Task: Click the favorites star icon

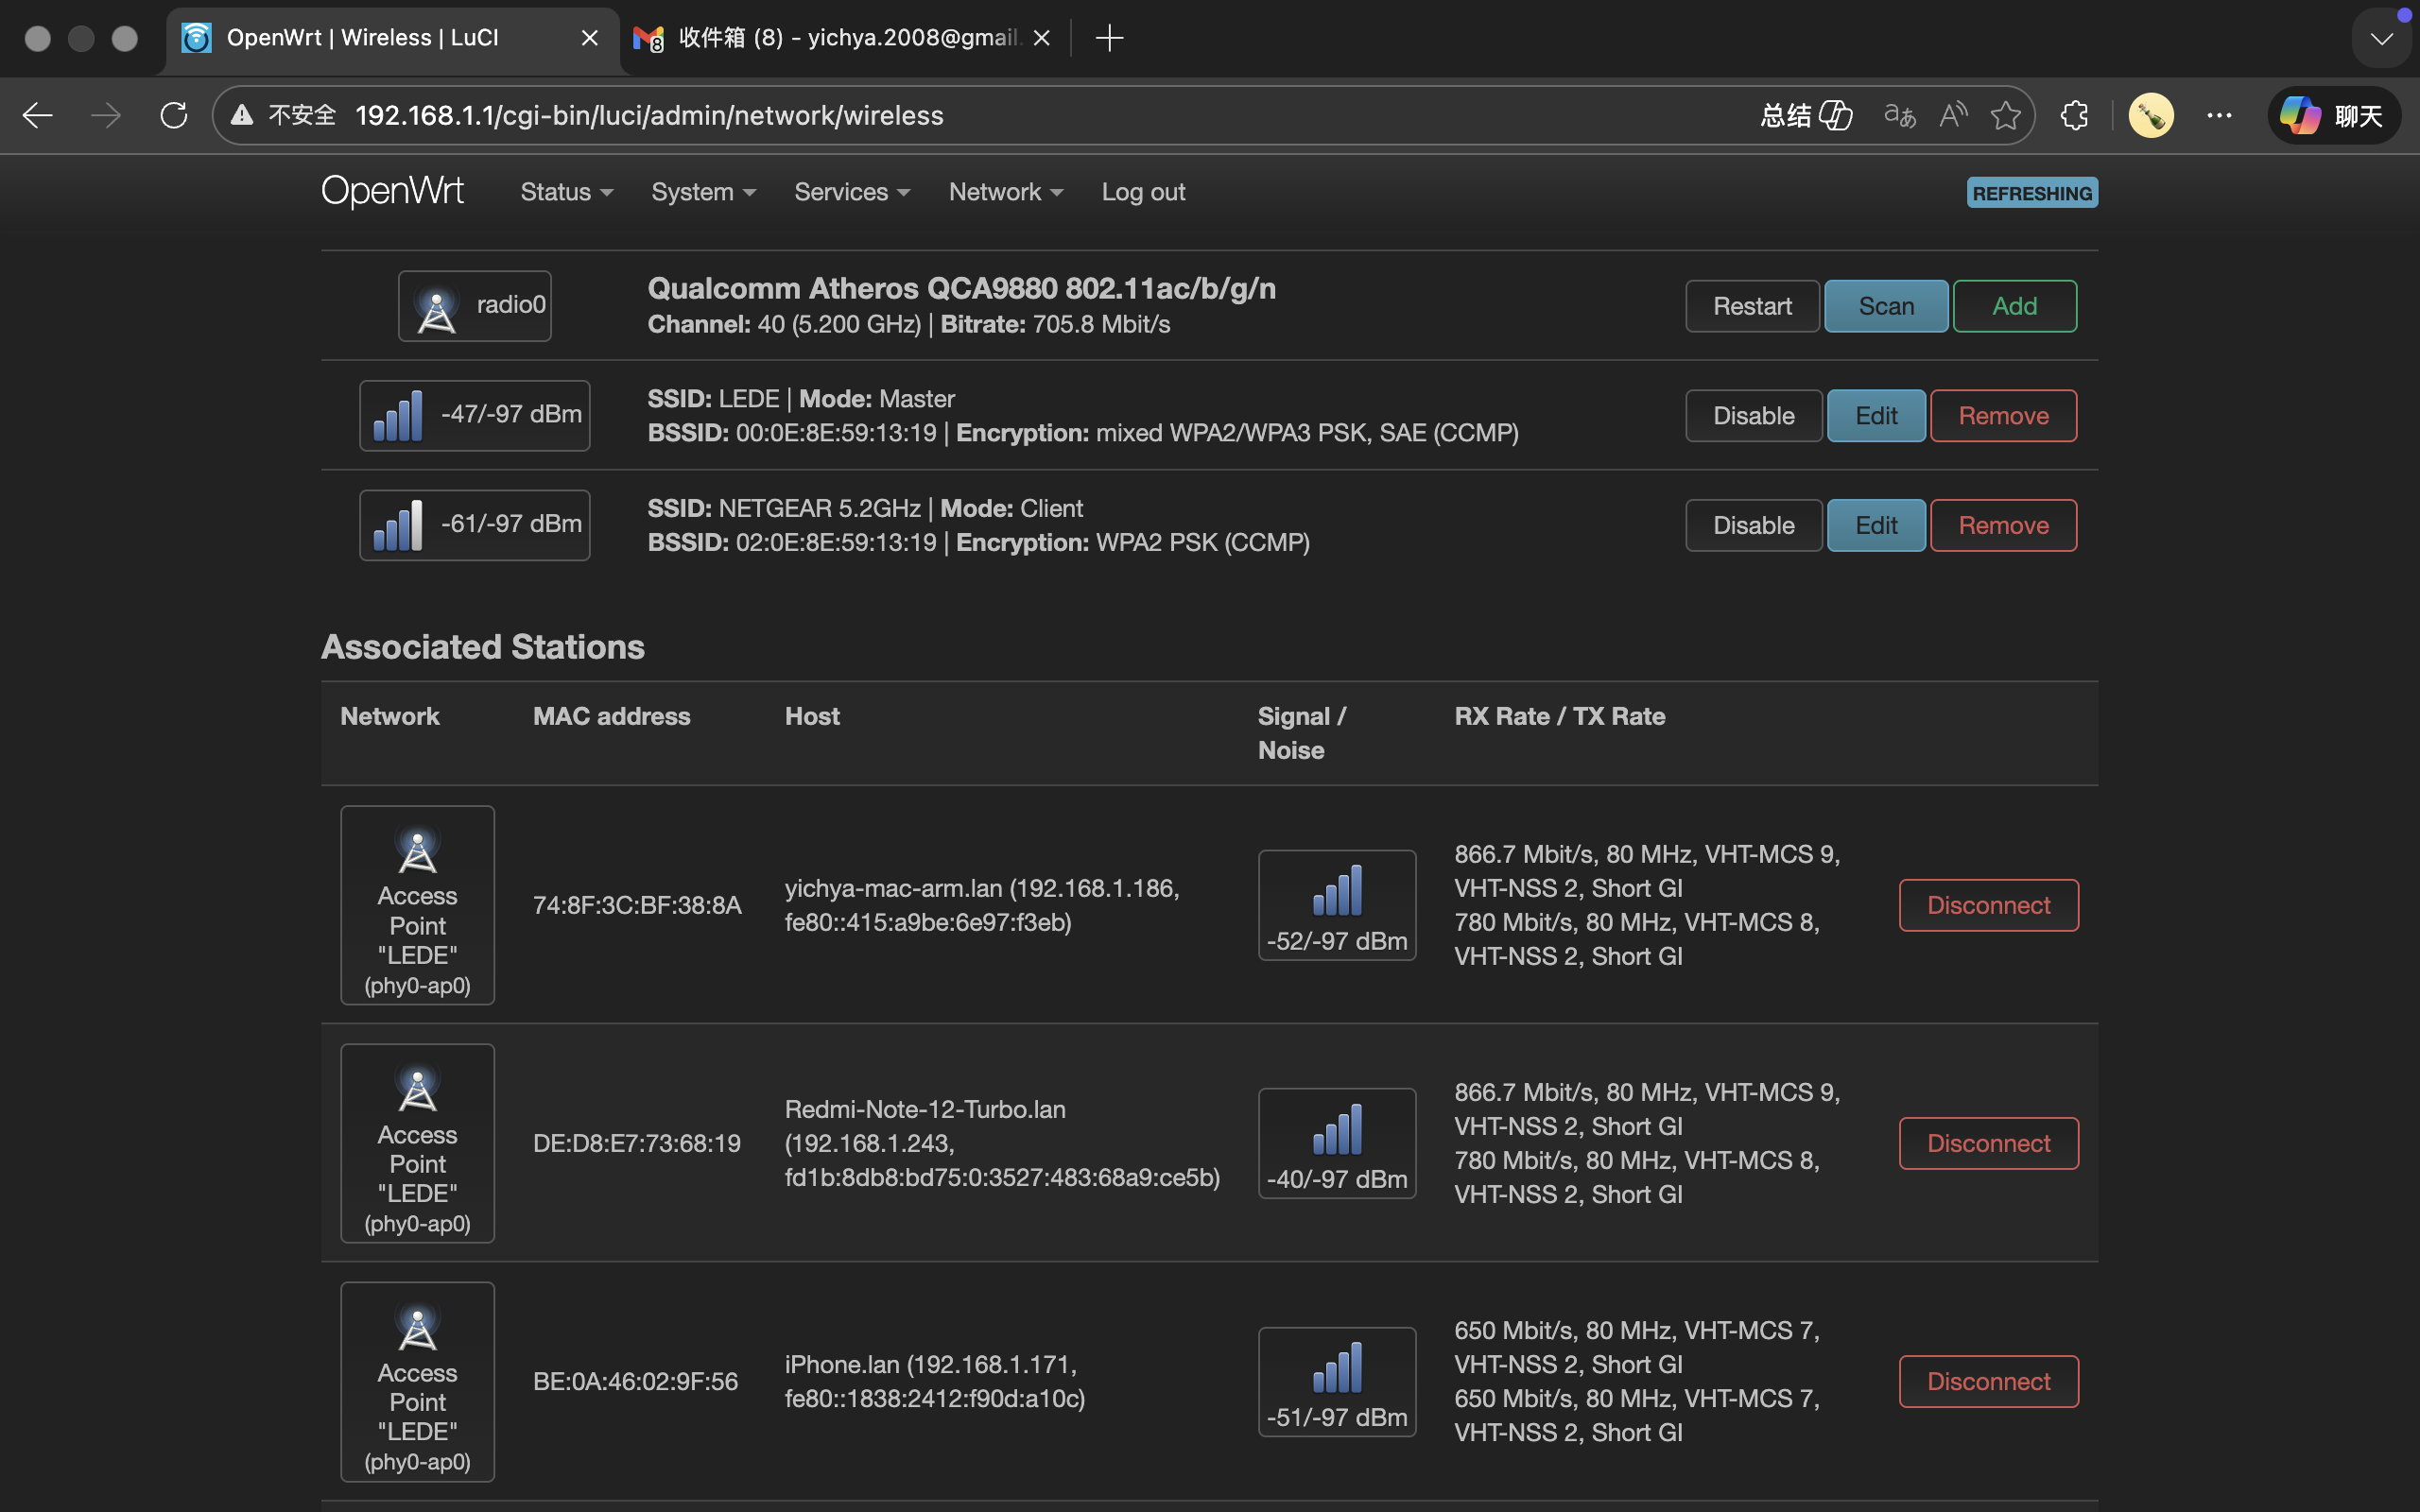Action: [x=2005, y=116]
